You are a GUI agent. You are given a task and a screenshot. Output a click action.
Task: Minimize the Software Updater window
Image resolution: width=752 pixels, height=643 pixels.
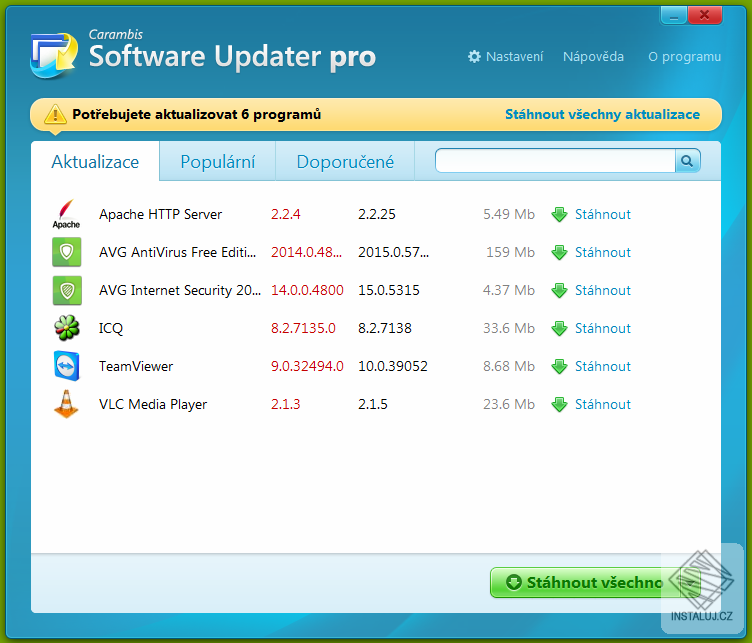point(674,15)
